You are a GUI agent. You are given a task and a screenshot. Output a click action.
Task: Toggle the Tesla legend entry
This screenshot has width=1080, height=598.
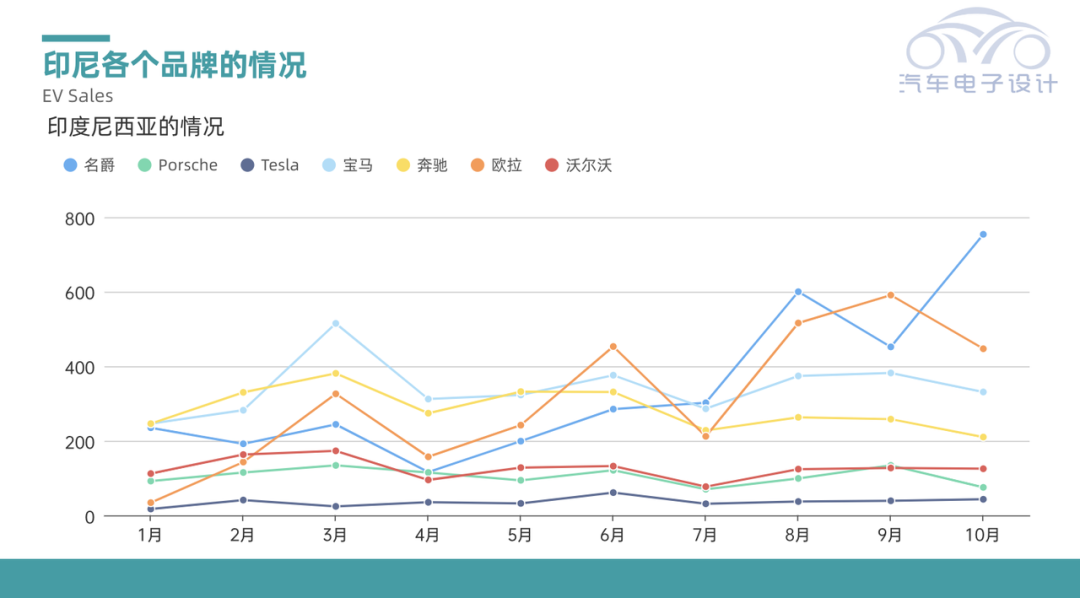(269, 165)
